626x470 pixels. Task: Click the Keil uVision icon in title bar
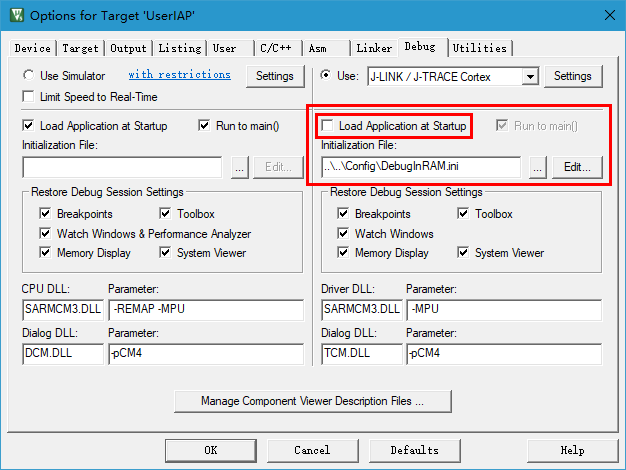click(x=17, y=16)
